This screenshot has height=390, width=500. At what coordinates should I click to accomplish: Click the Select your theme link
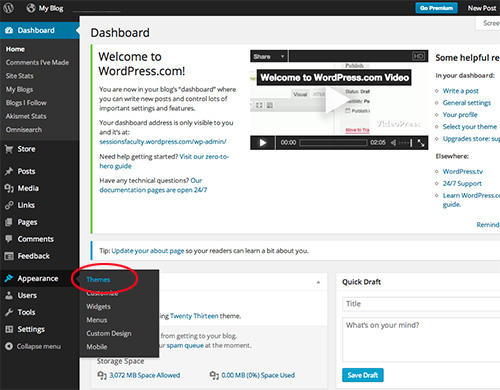coord(470,127)
